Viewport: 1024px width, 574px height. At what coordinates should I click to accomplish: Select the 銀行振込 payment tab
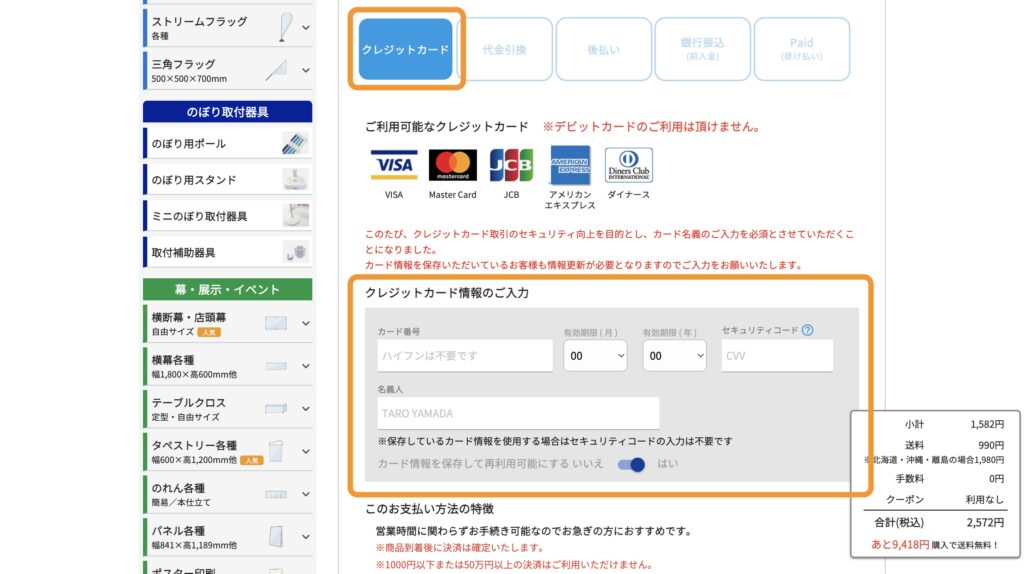(x=702, y=49)
